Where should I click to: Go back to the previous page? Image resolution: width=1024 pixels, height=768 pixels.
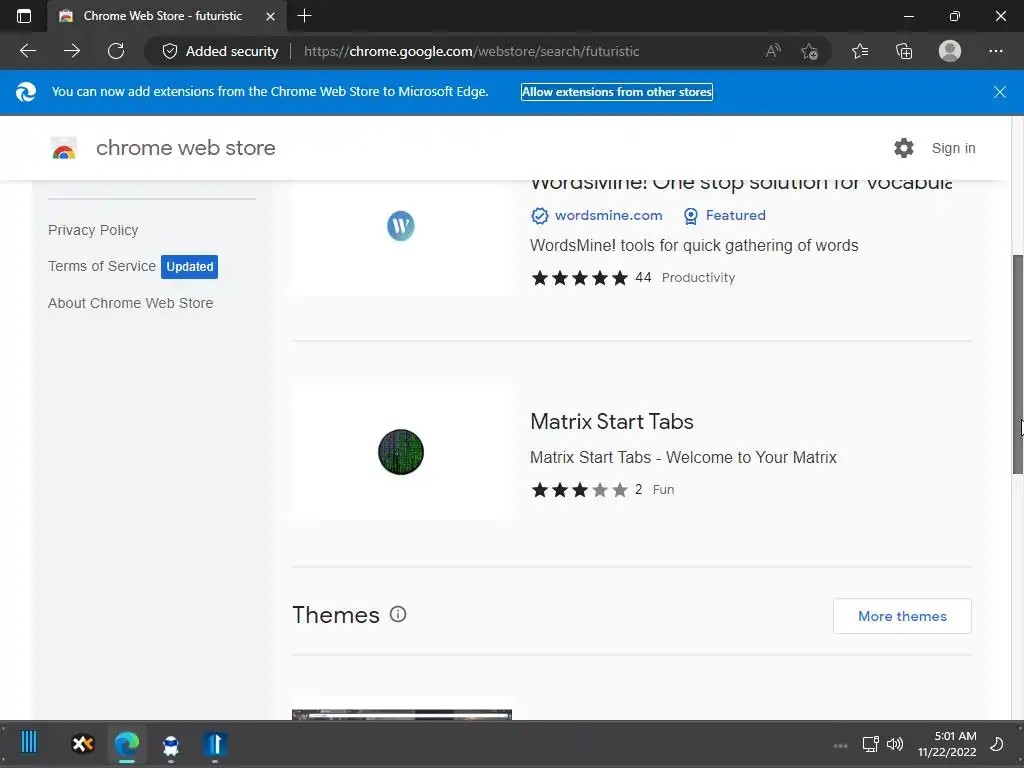click(x=27, y=51)
